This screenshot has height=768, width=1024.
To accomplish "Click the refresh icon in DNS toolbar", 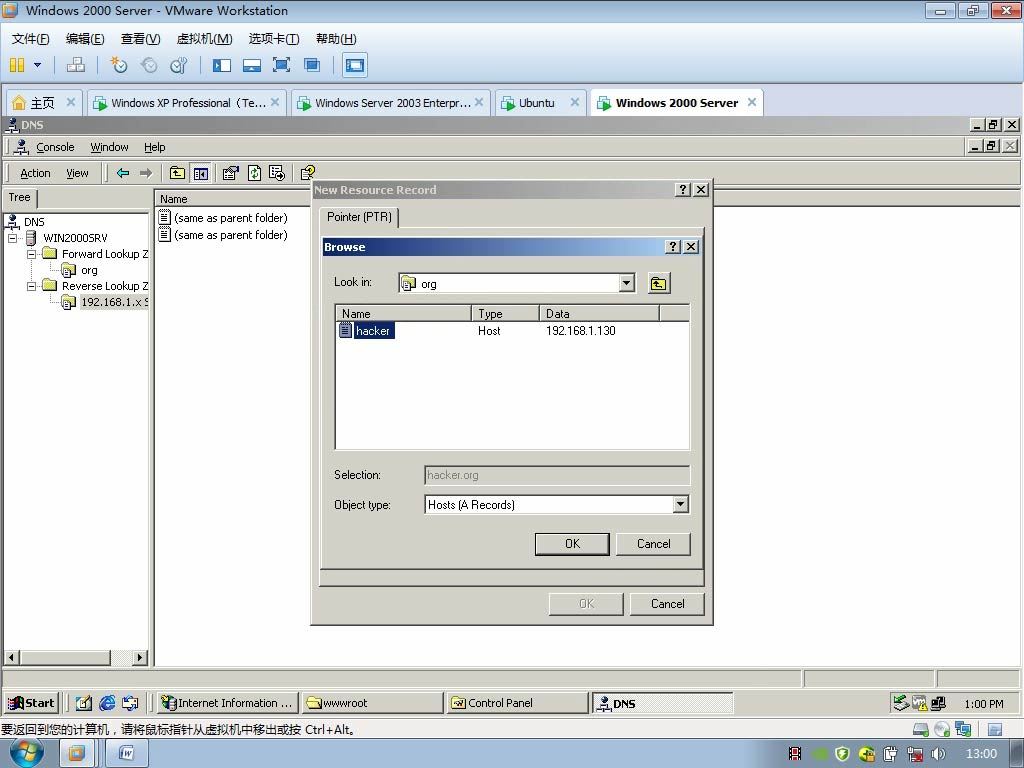I will tap(254, 173).
